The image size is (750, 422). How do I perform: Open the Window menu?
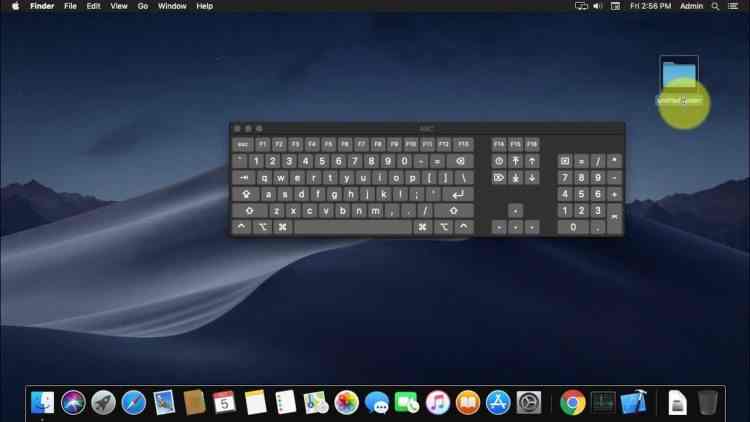[172, 6]
